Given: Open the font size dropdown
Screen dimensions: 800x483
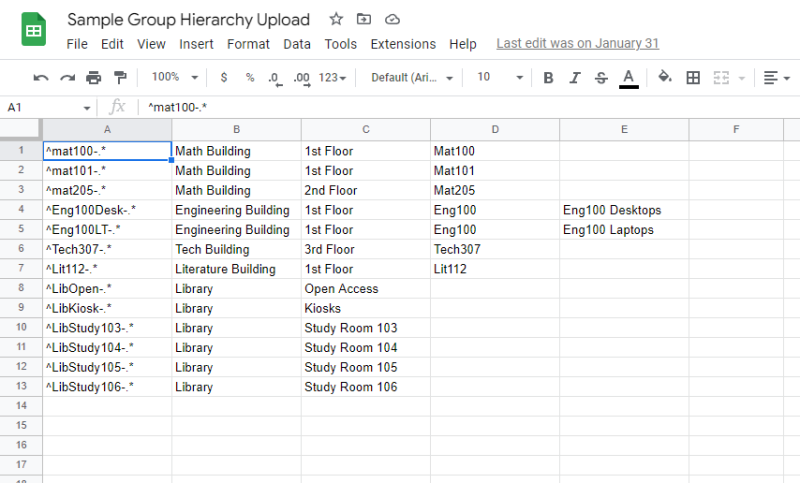Looking at the screenshot, I should [500, 78].
